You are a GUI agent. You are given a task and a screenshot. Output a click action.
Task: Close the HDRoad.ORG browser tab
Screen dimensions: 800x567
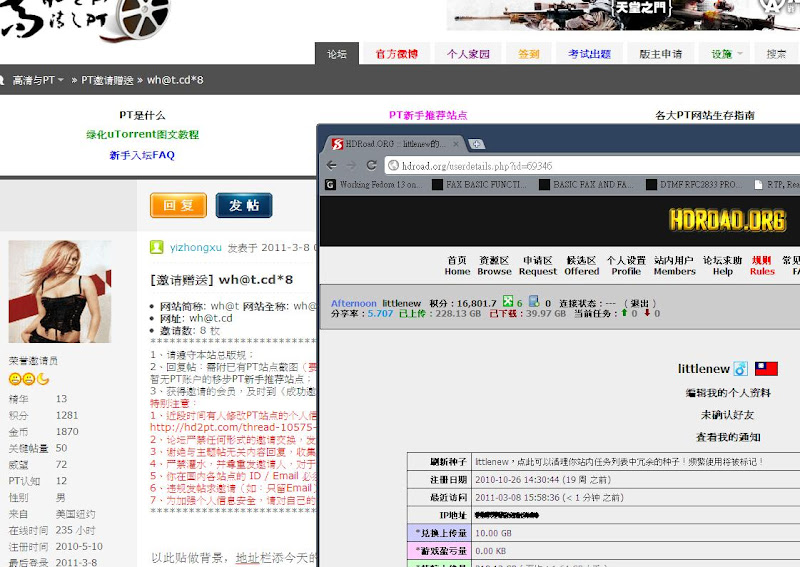pyautogui.click(x=456, y=144)
